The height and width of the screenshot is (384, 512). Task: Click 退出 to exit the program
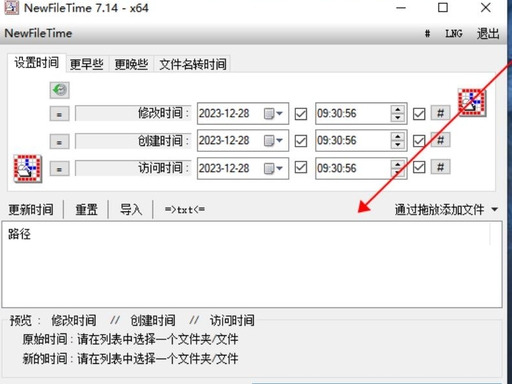pos(488,33)
